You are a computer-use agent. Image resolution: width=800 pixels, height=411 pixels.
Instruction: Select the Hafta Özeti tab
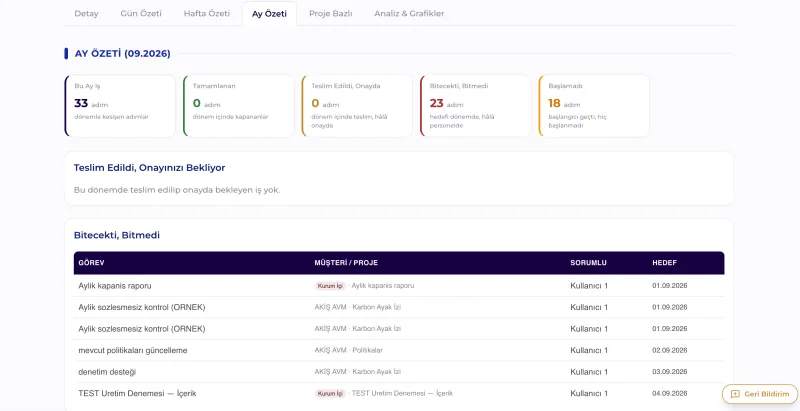pyautogui.click(x=207, y=14)
